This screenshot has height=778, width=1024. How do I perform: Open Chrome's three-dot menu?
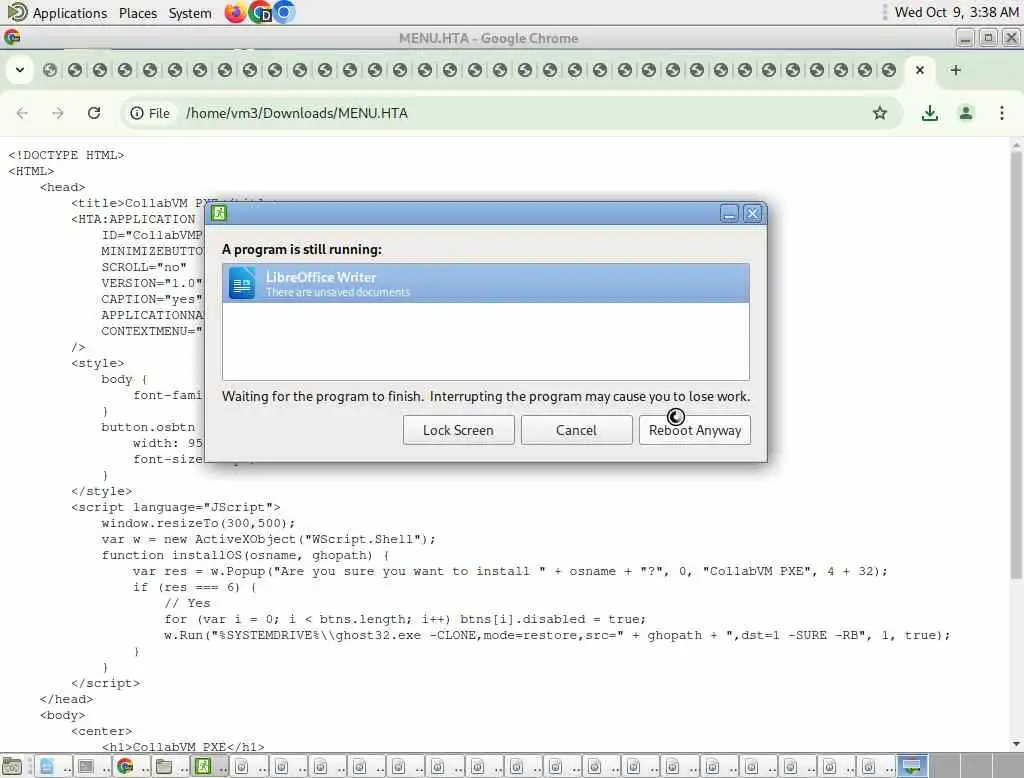tap(1002, 113)
